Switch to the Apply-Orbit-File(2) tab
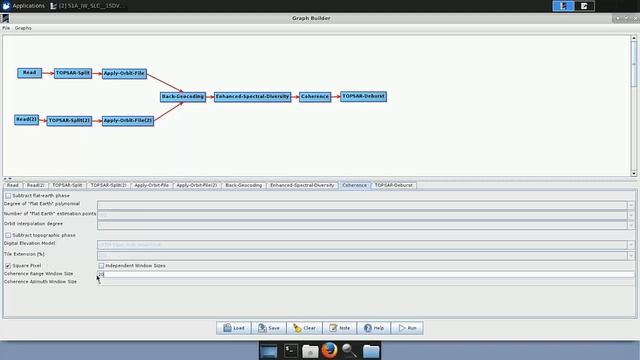 pos(197,185)
